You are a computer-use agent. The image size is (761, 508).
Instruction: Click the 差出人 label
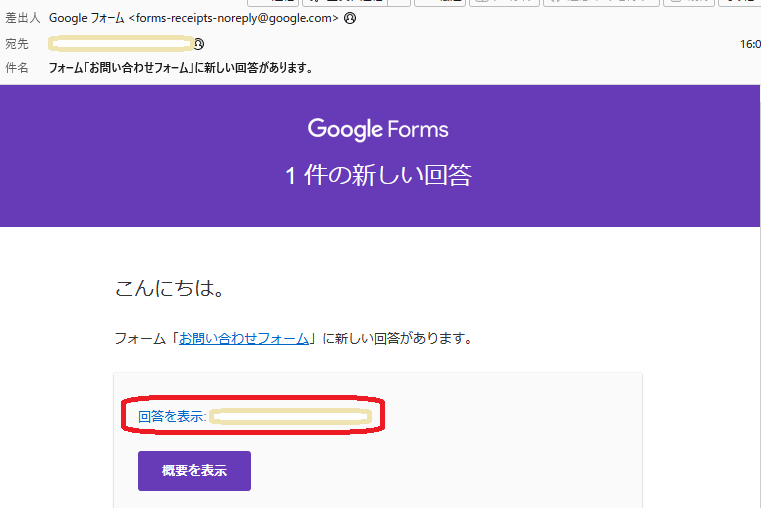22,18
